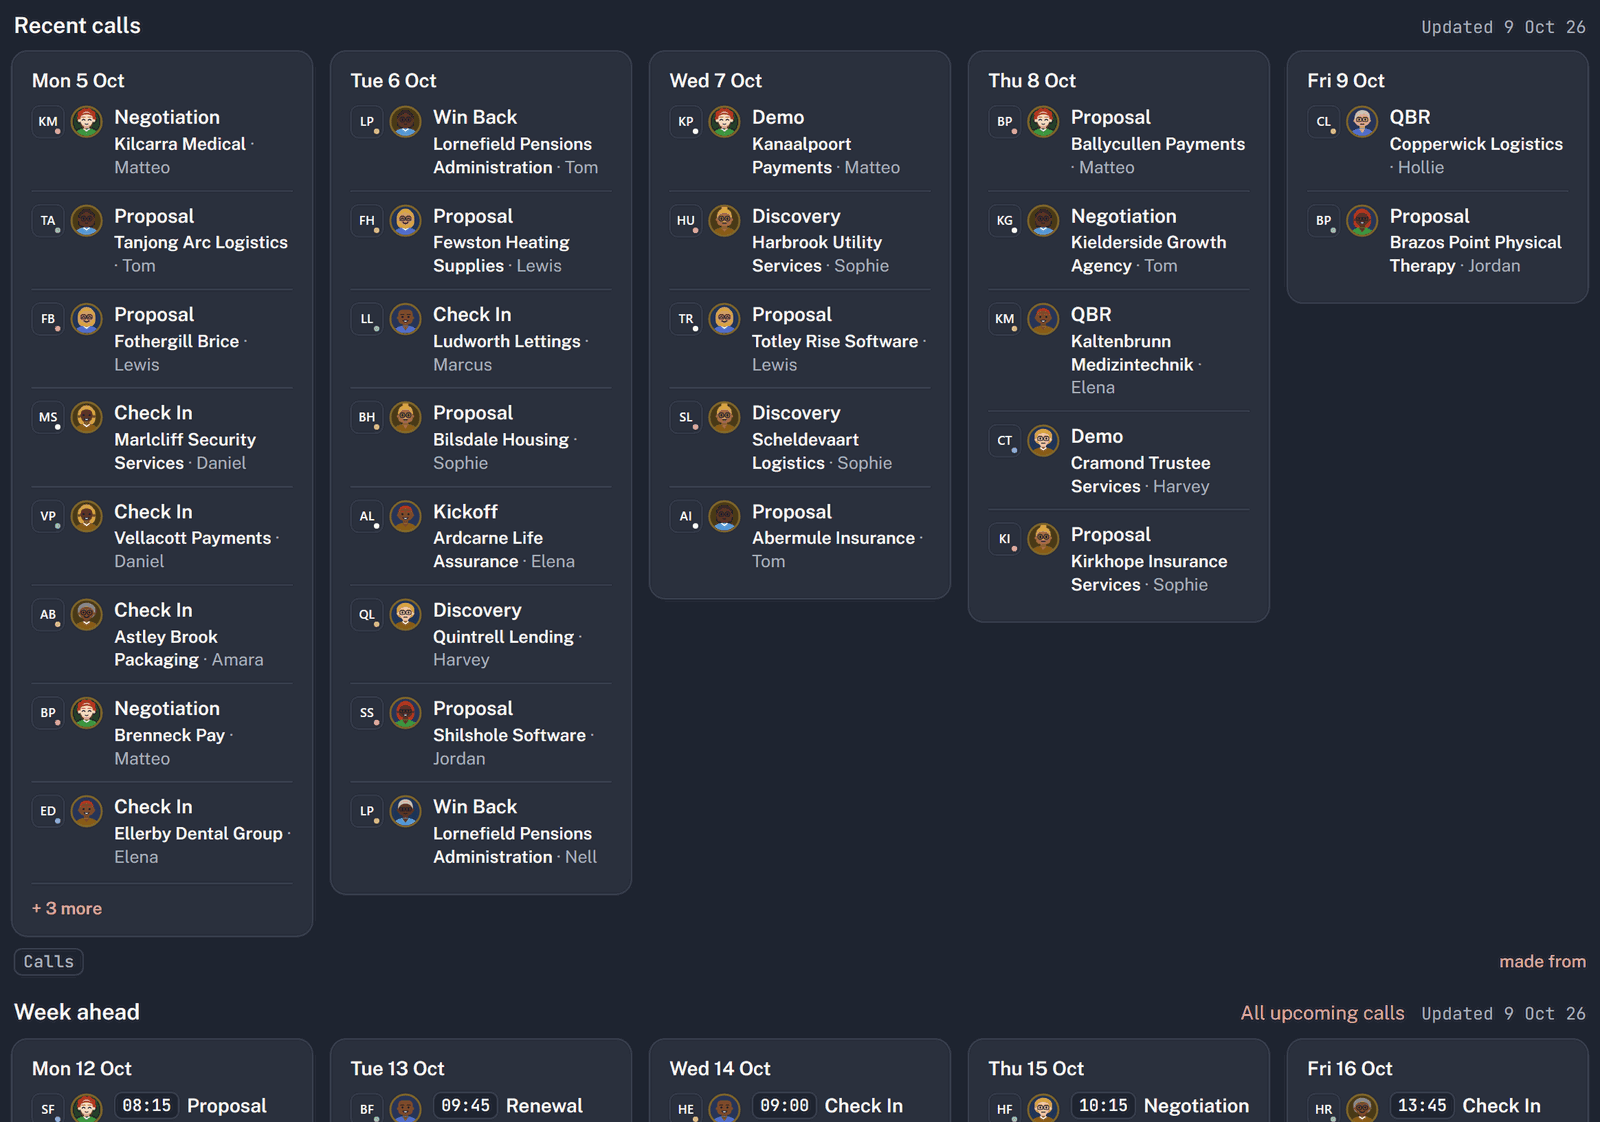
Task: Click the QL badge for Quintrell Lending
Action: 367,615
